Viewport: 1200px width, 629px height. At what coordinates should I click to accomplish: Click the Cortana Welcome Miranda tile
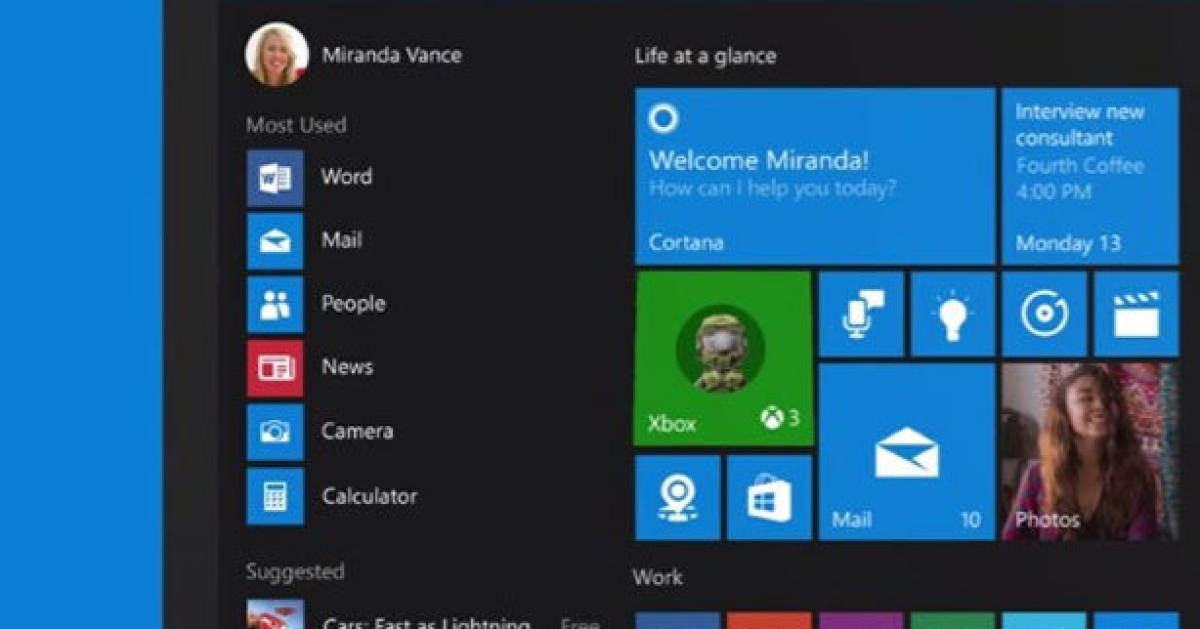pyautogui.click(x=814, y=176)
